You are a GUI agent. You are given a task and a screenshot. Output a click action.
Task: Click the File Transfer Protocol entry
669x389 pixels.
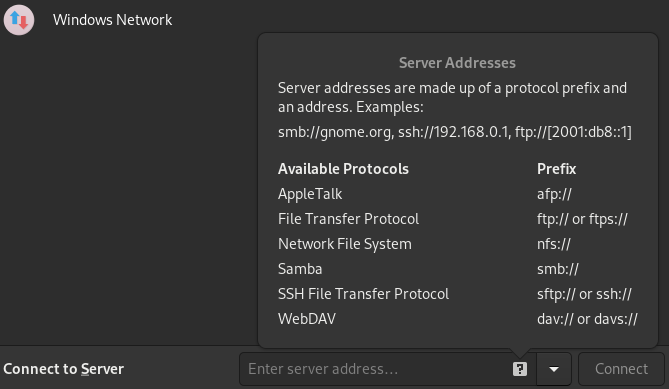click(348, 219)
